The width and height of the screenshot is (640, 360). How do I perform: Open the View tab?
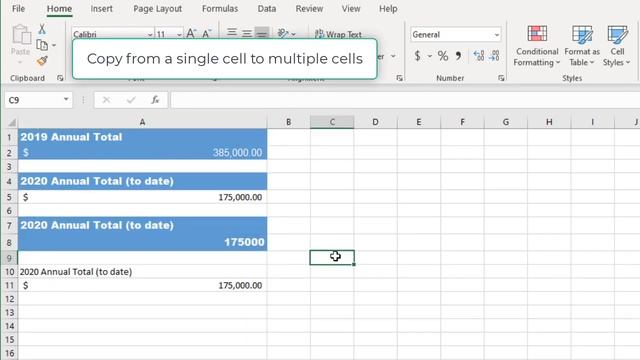pos(351,9)
